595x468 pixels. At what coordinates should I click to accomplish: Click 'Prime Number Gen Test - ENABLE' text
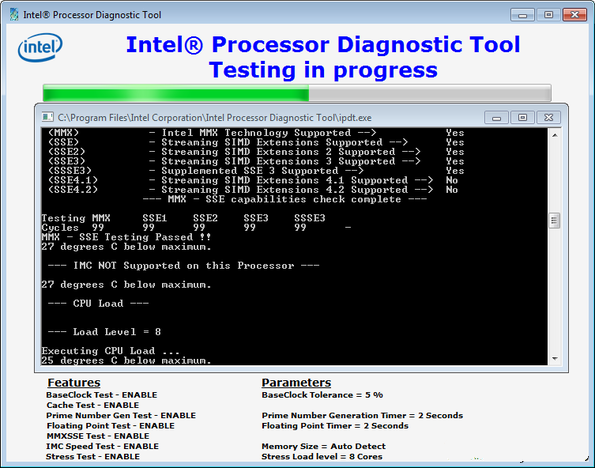click(x=121, y=415)
